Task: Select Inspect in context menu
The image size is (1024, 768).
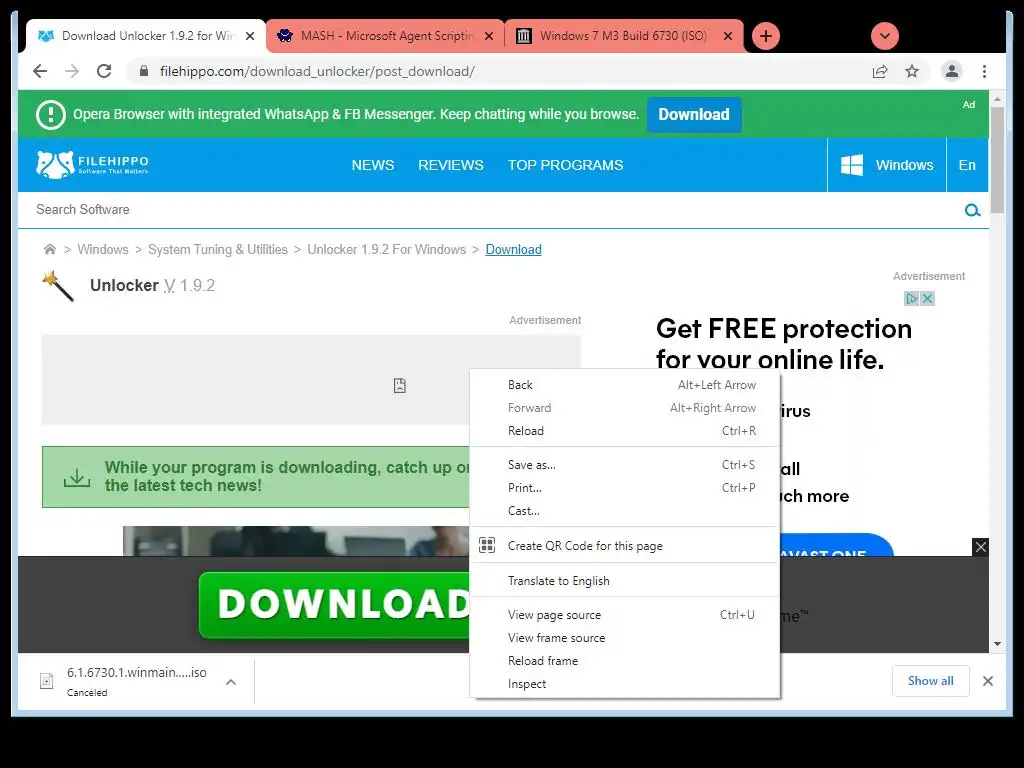Action: click(625, 683)
